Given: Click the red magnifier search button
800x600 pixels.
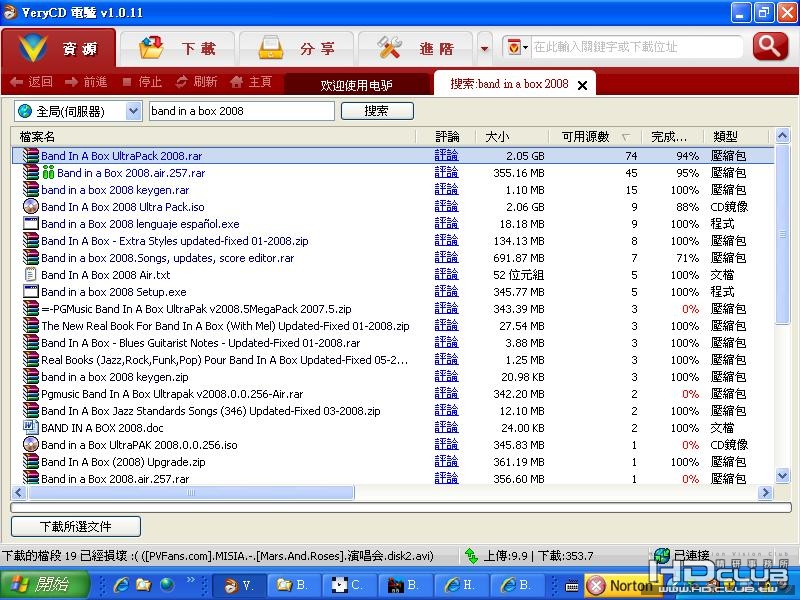Looking at the screenshot, I should click(x=770, y=47).
